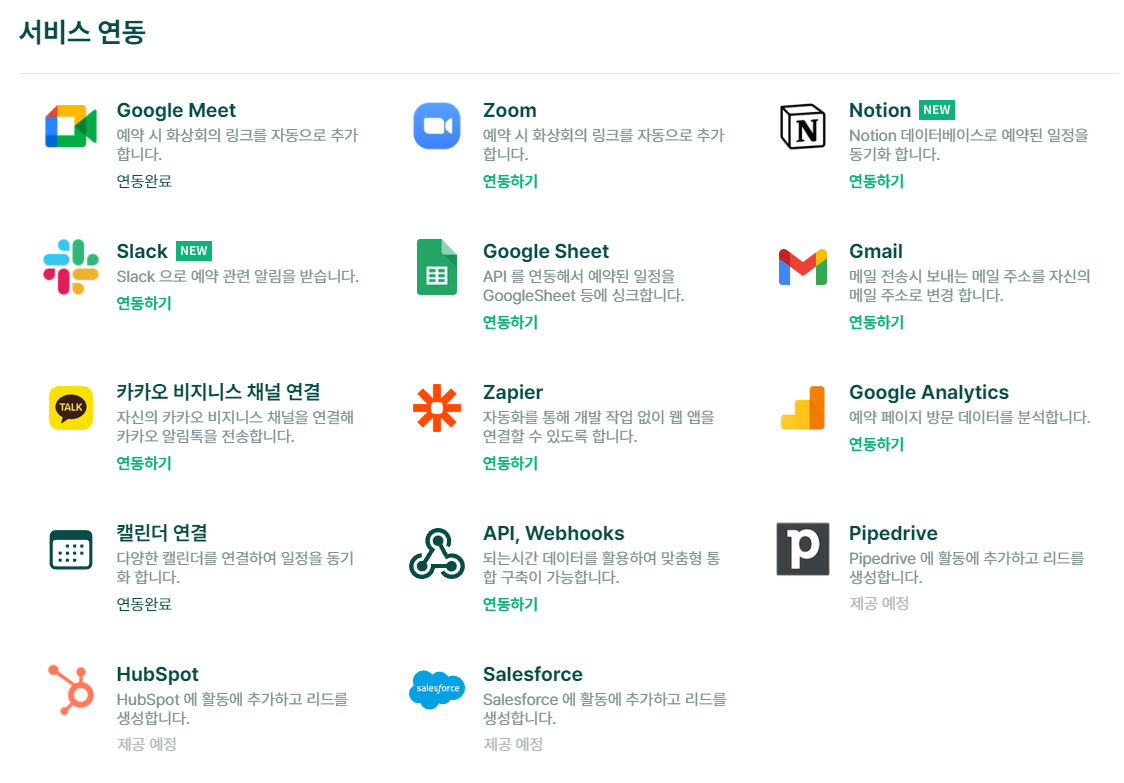This screenshot has height=783, width=1124.
Task: Click the Google Analytics description about 방문 데이터
Action: coord(969,417)
